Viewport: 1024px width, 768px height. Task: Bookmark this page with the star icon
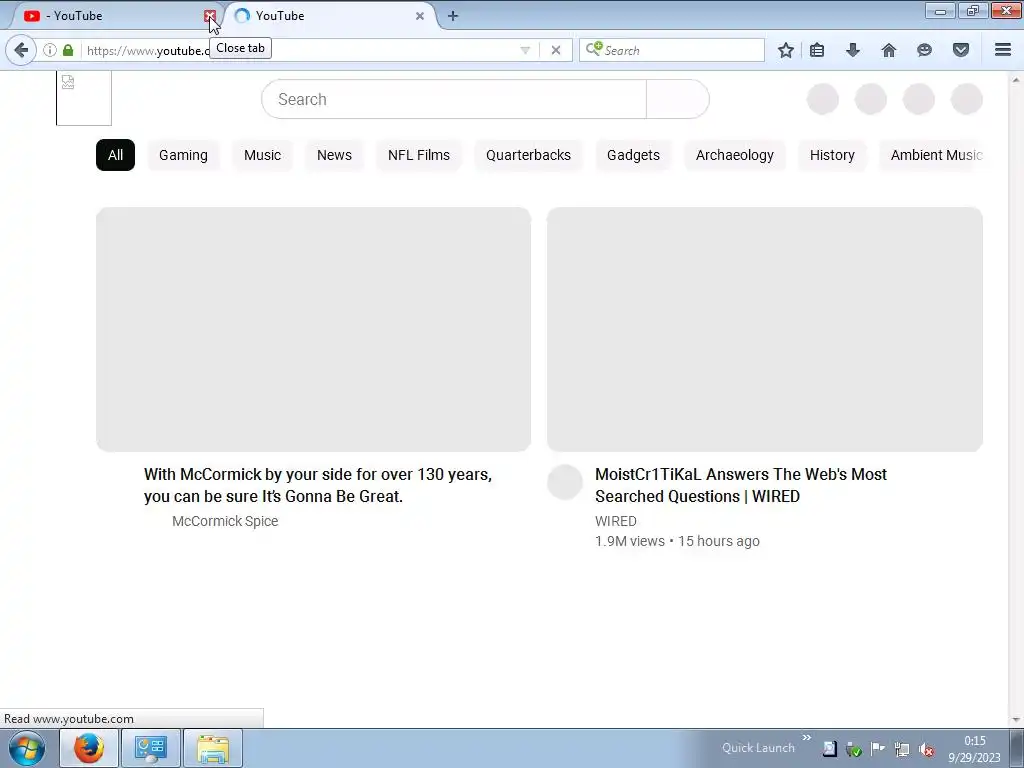[x=786, y=50]
